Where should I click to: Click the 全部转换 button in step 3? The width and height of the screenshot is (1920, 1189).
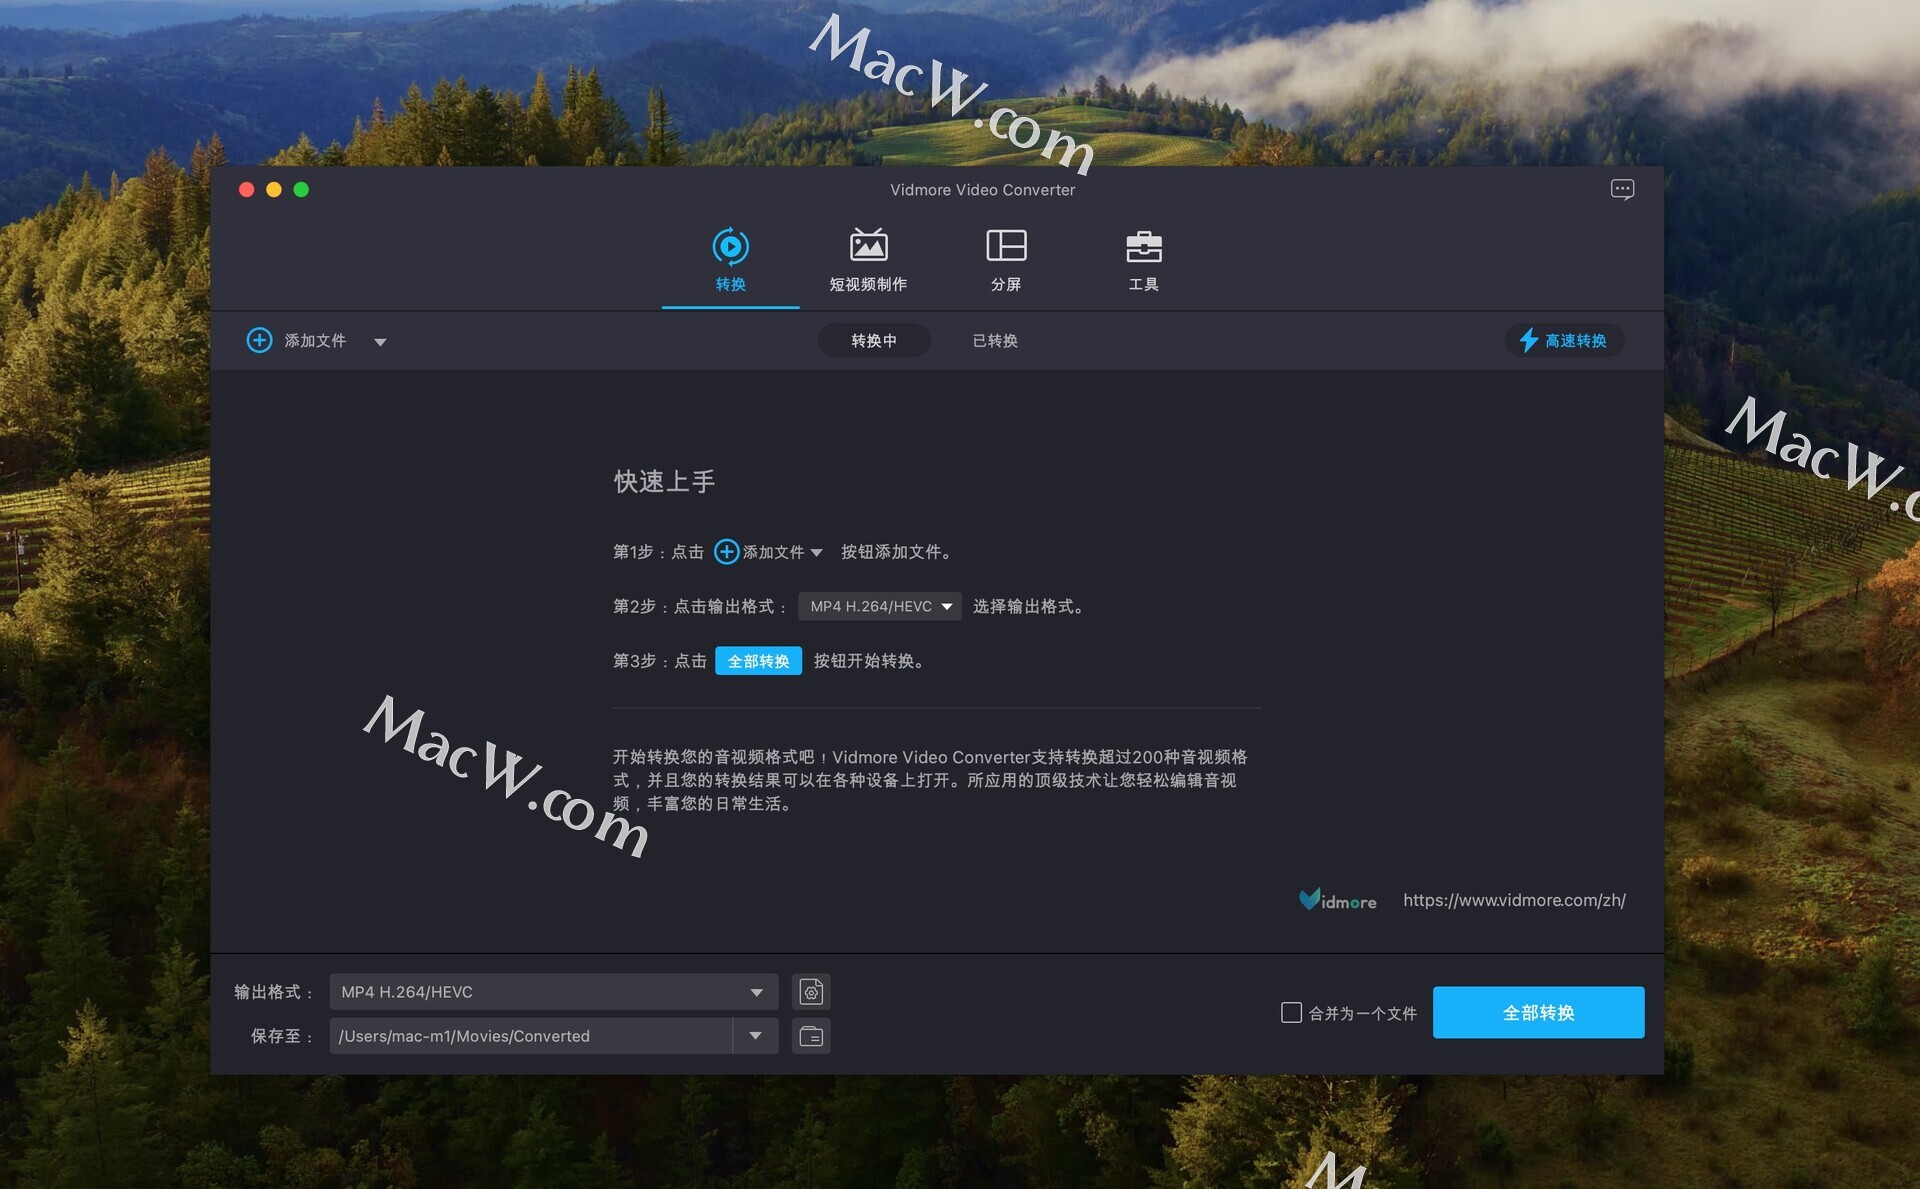click(758, 661)
